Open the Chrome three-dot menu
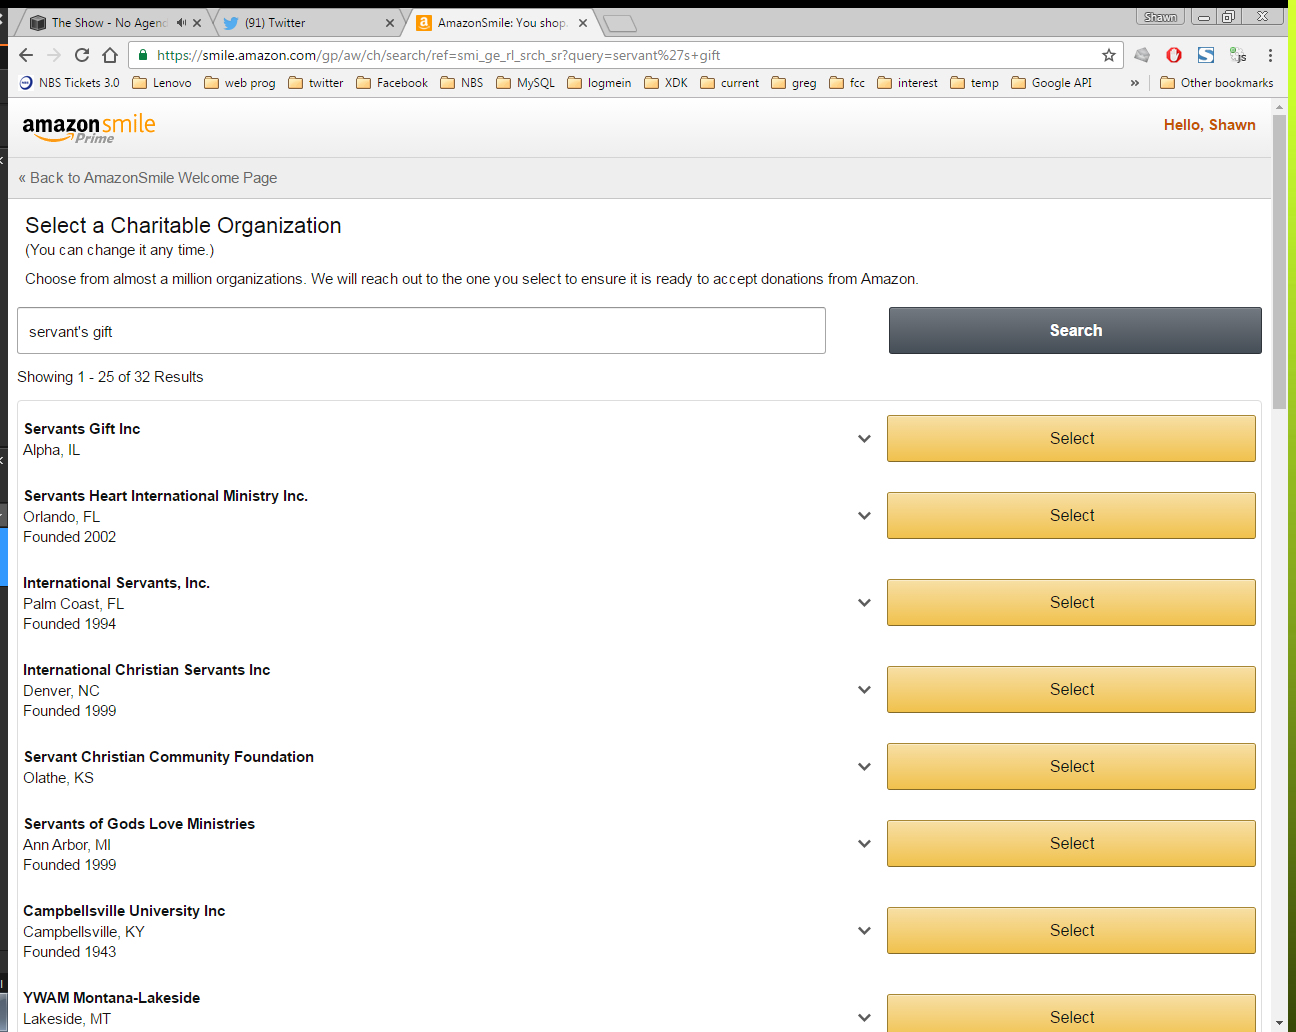This screenshot has width=1296, height=1032. [x=1270, y=55]
